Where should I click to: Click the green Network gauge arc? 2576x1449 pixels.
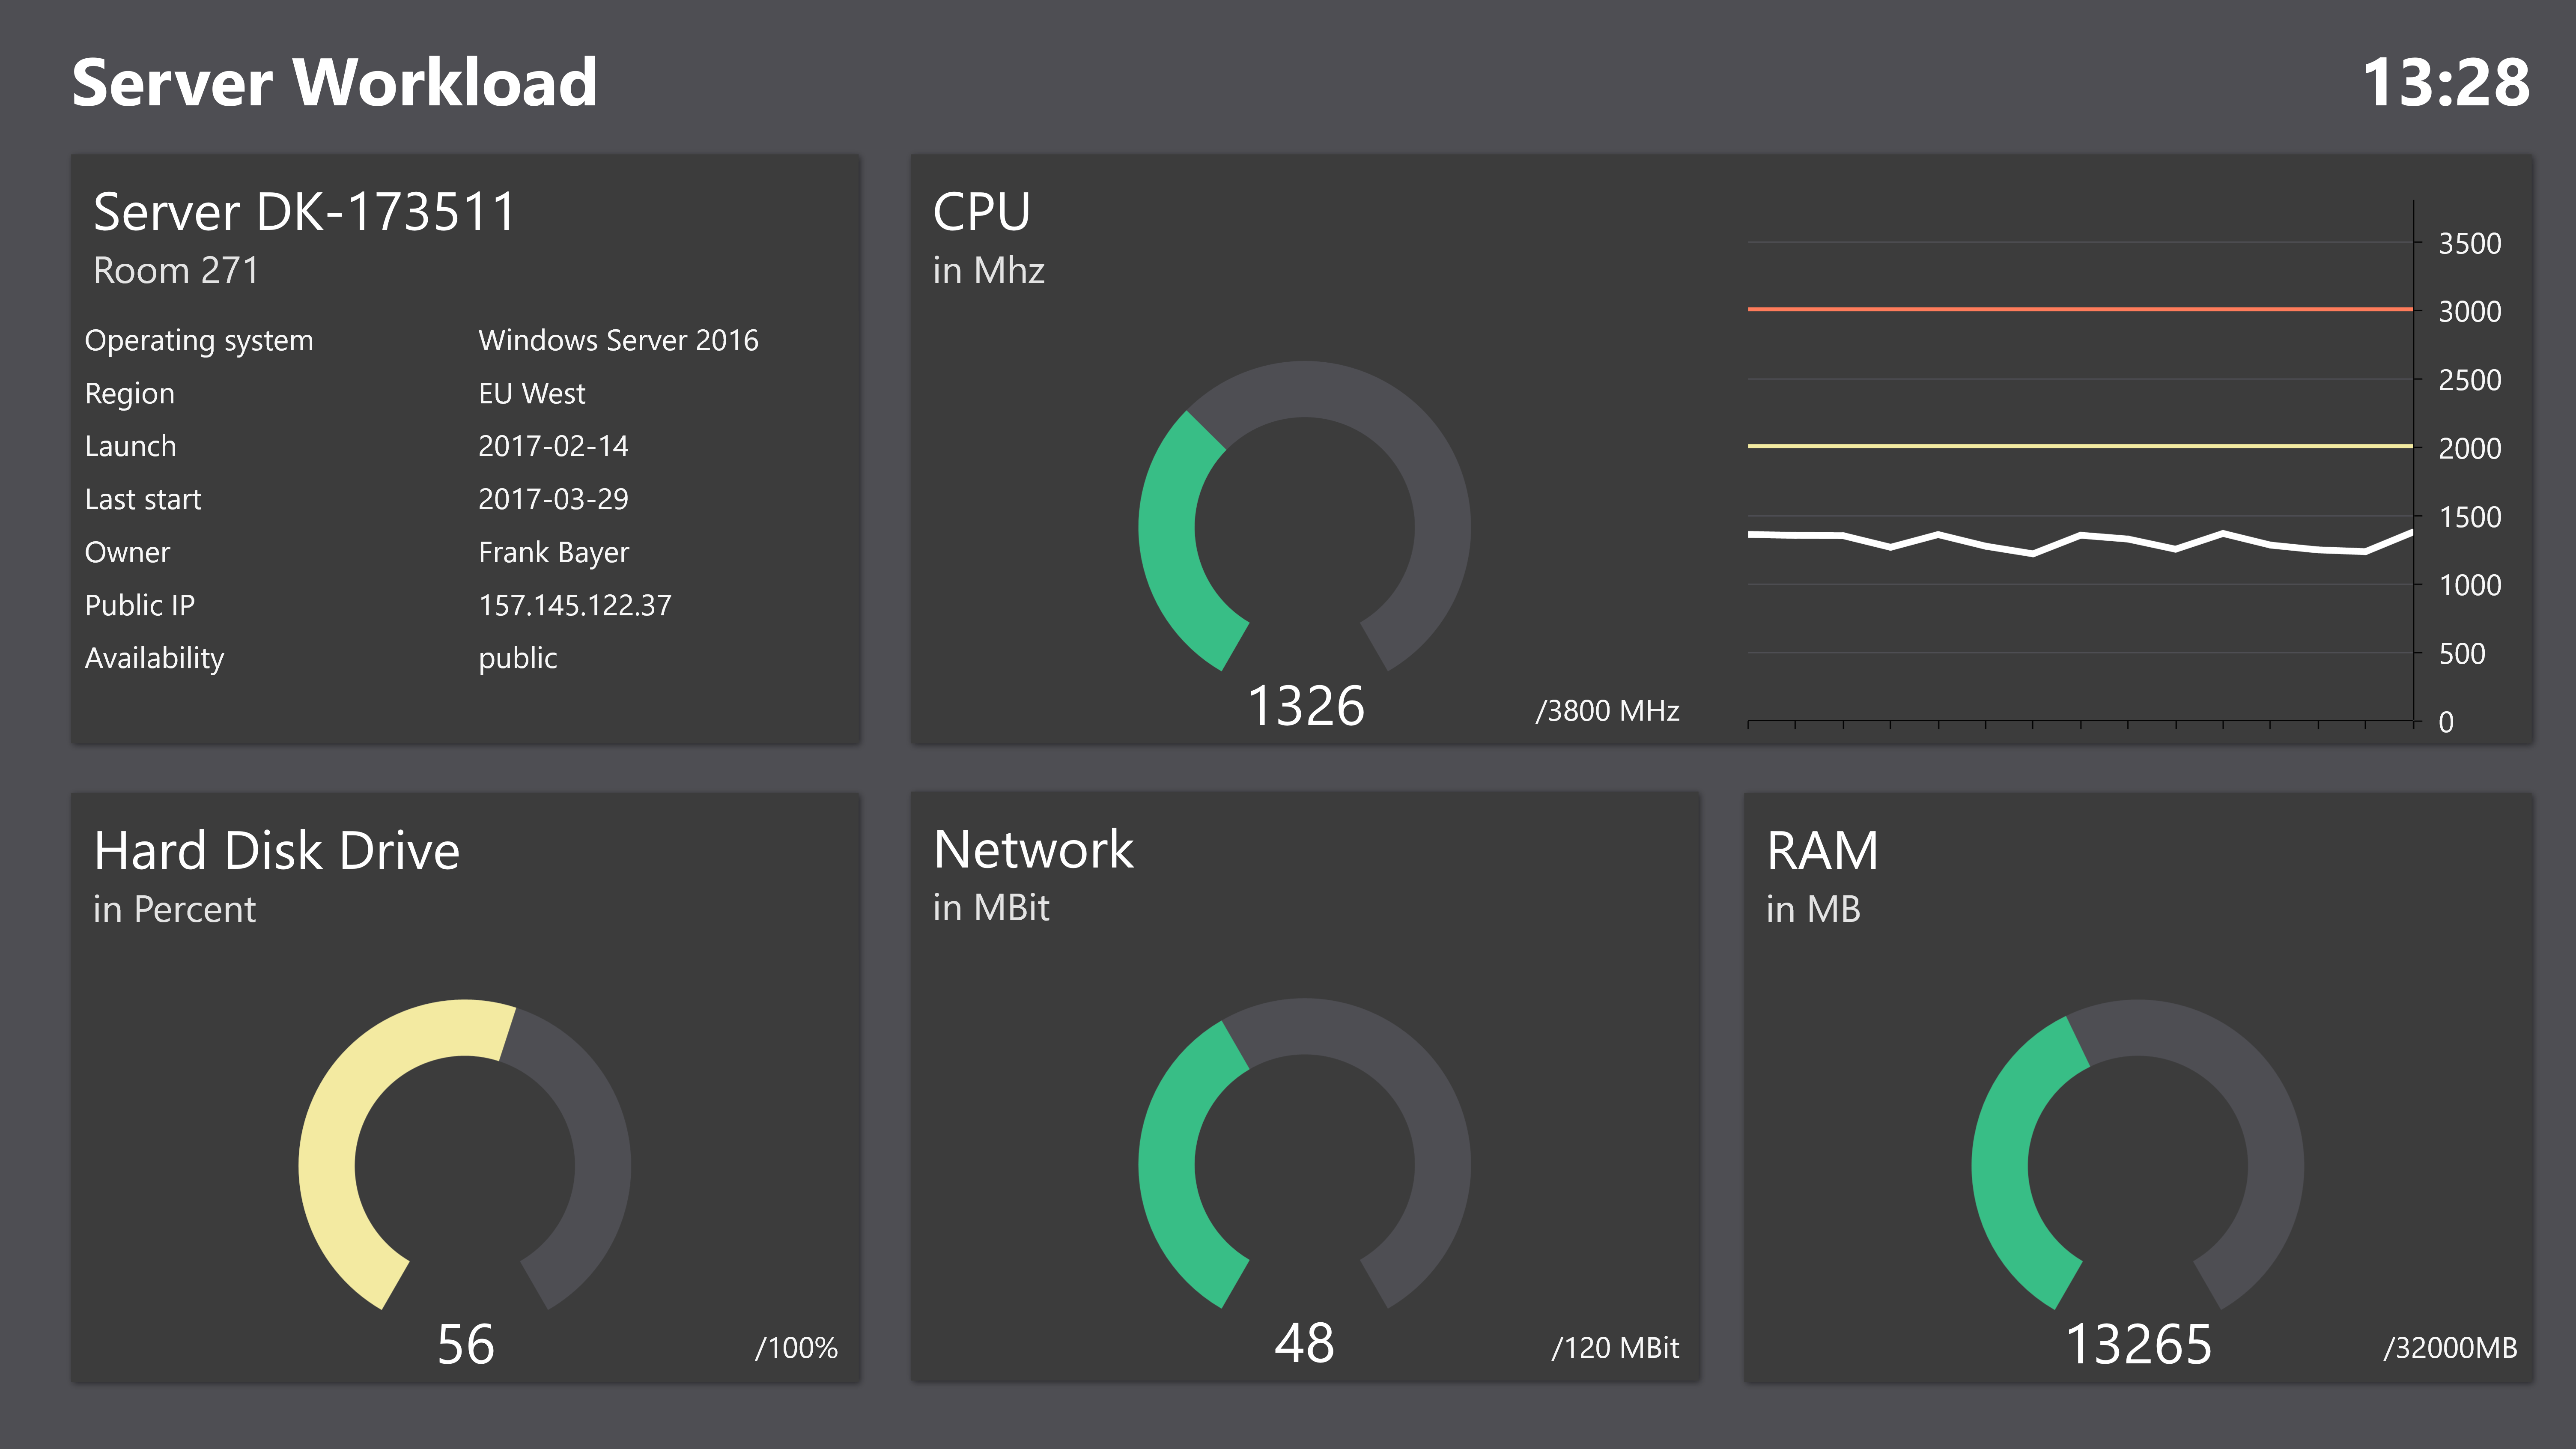[x=1168, y=1165]
